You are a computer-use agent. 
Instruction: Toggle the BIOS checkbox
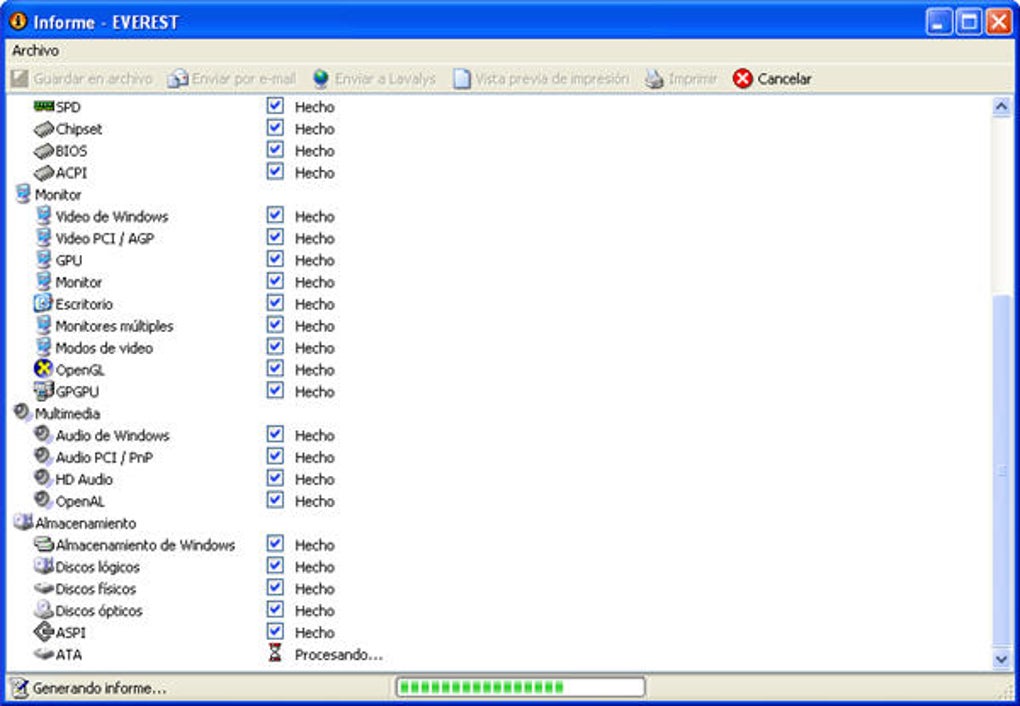[x=275, y=150]
